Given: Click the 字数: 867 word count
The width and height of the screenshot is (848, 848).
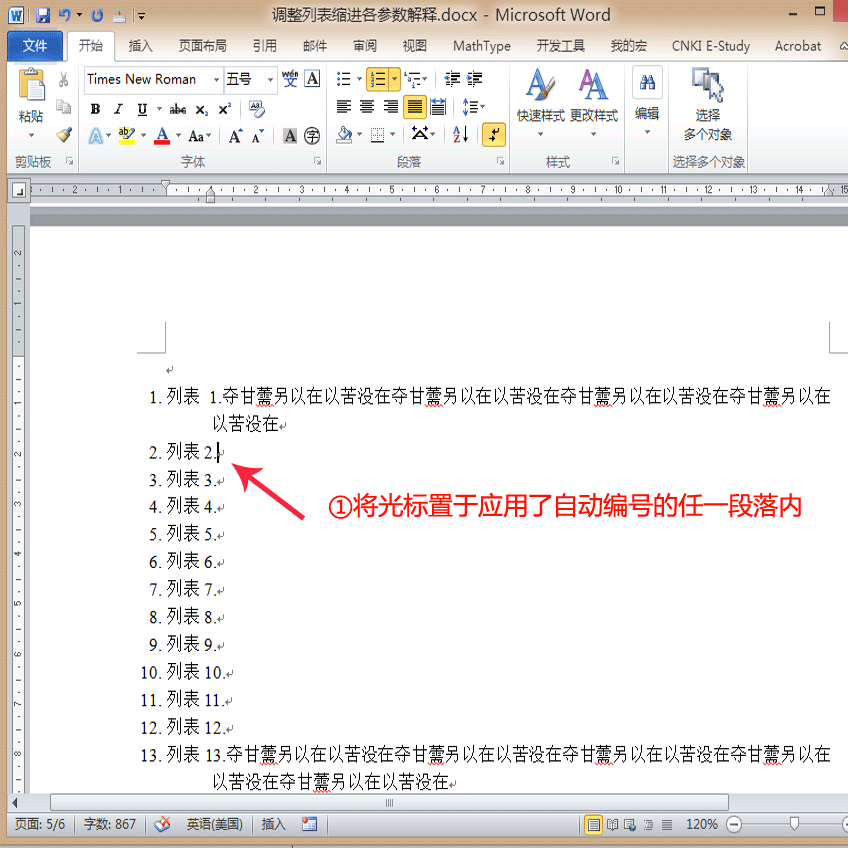Looking at the screenshot, I should [x=110, y=824].
